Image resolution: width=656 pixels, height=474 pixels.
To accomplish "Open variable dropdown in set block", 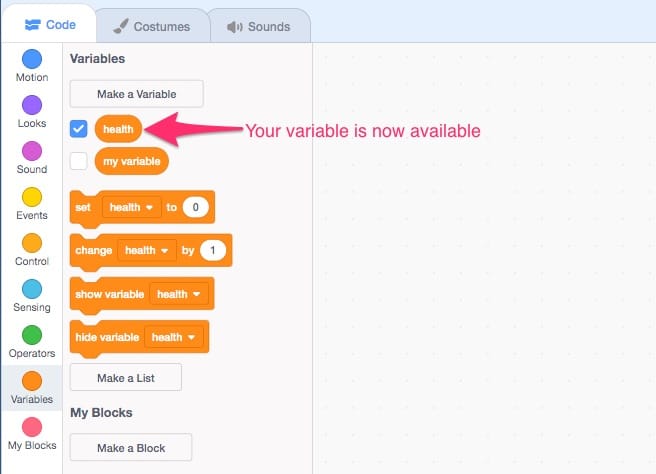I will (131, 207).
